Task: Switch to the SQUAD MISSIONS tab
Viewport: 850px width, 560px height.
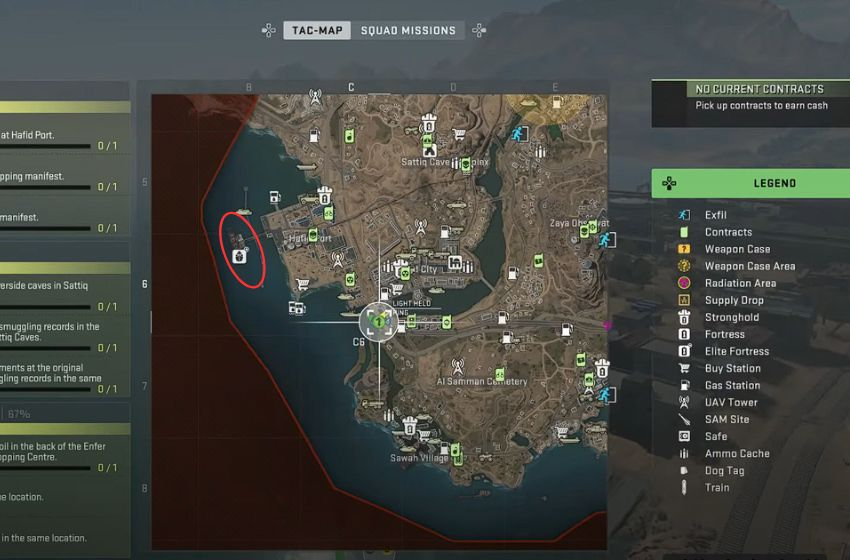Action: click(408, 30)
